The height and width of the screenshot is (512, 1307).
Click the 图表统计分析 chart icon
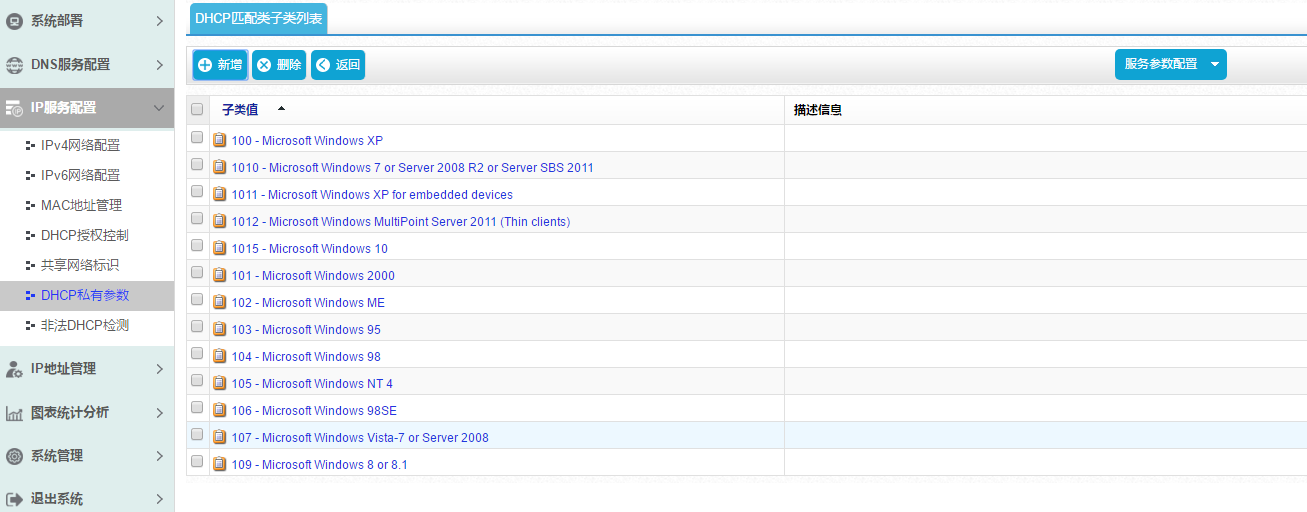pyautogui.click(x=14, y=413)
